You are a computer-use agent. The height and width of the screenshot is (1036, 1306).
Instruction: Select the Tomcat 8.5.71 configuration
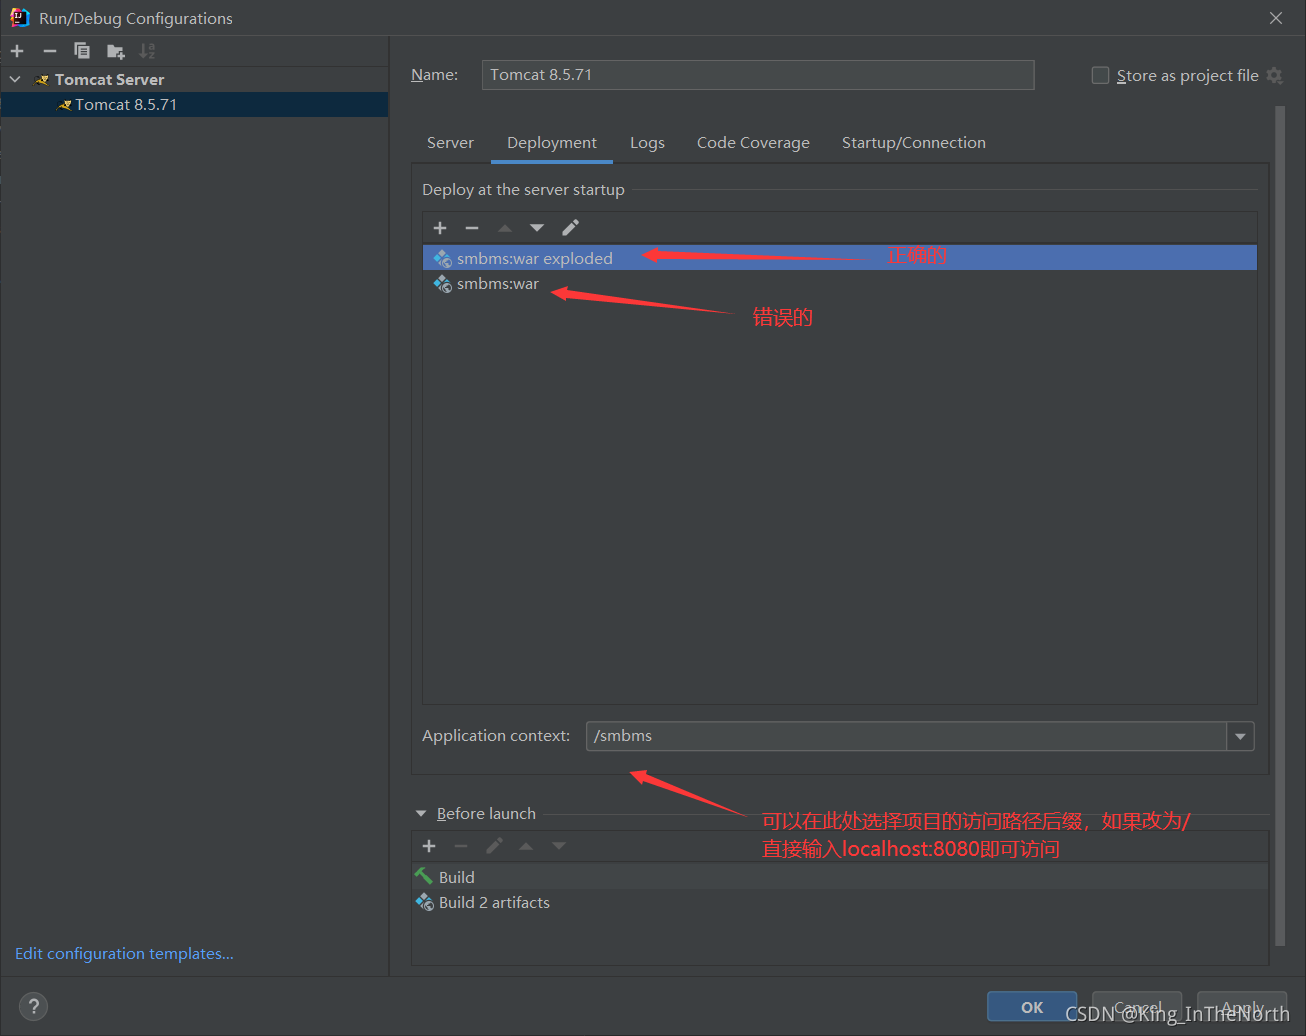[x=194, y=105]
